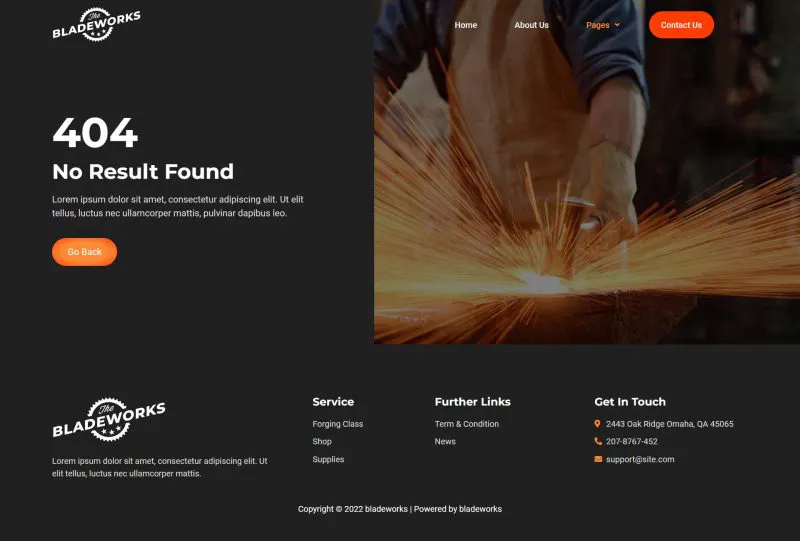The width and height of the screenshot is (800, 541).
Task: Click the Bladeworks logo in the header
Action: click(96, 24)
